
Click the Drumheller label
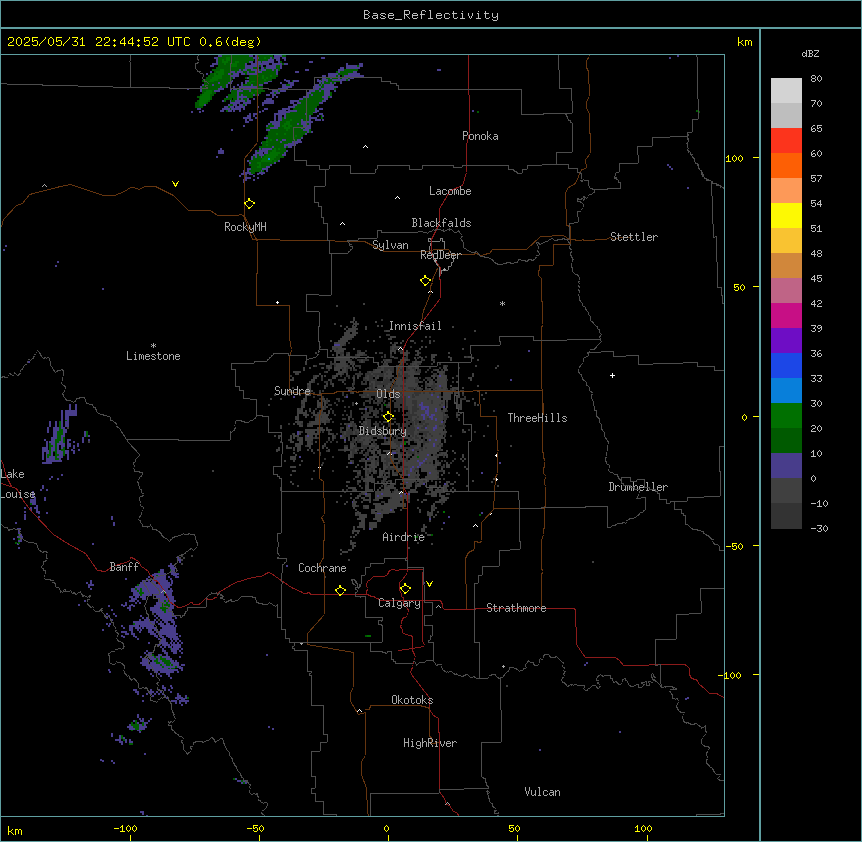[x=638, y=487]
